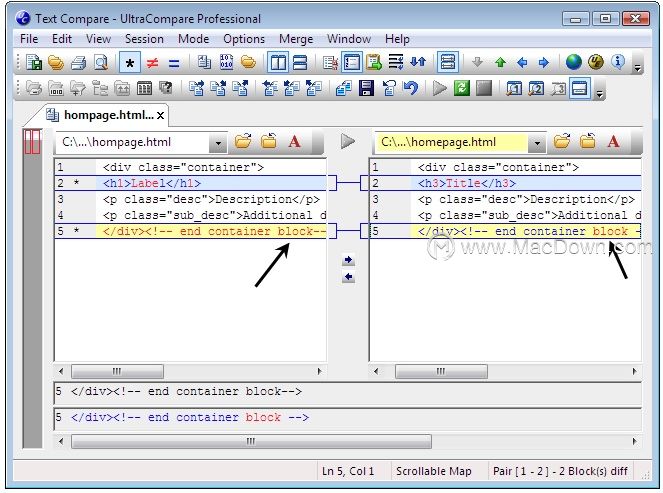Click left pane open file folder icon

(x=243, y=141)
